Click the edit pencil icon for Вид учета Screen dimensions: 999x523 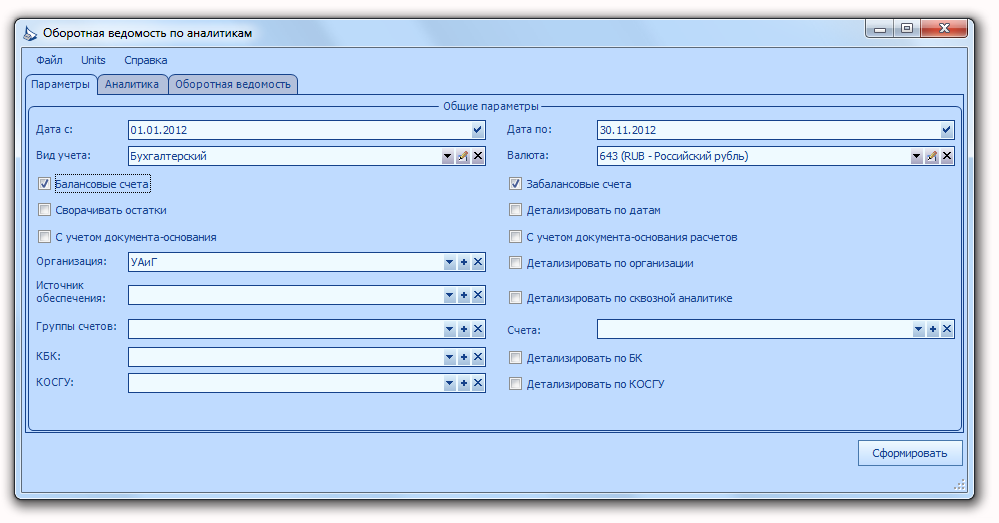pyautogui.click(x=463, y=156)
